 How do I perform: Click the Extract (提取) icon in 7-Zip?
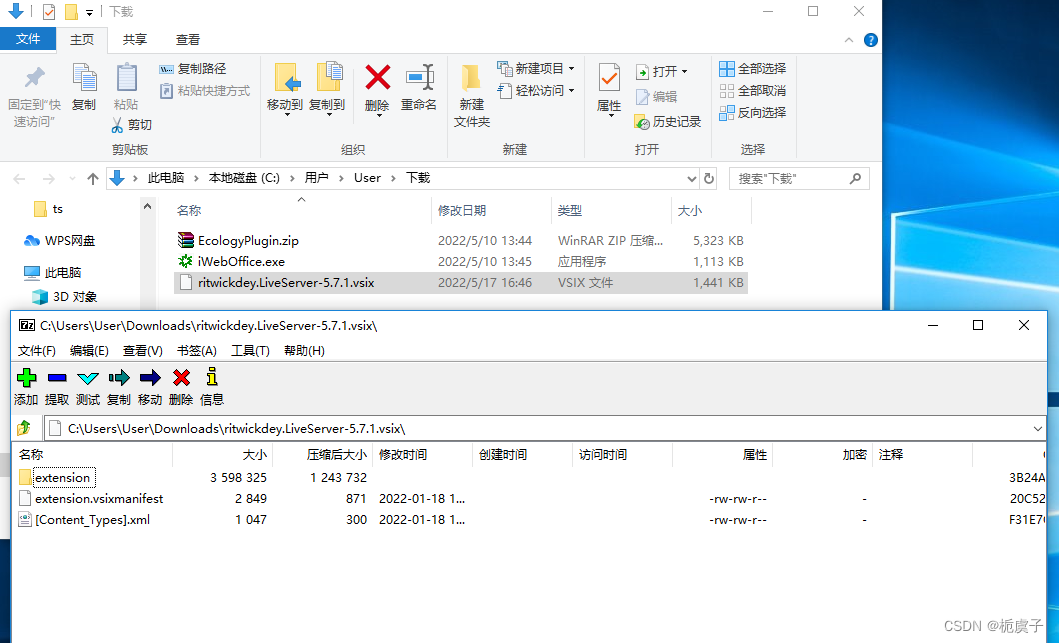pos(57,378)
